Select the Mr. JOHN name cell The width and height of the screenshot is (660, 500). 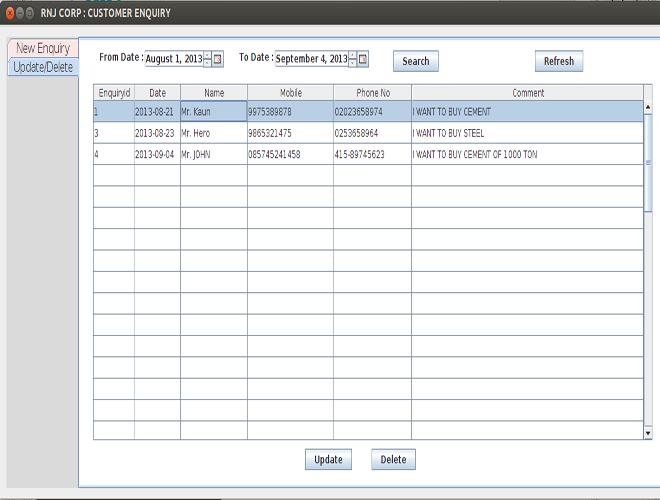pyautogui.click(x=214, y=154)
